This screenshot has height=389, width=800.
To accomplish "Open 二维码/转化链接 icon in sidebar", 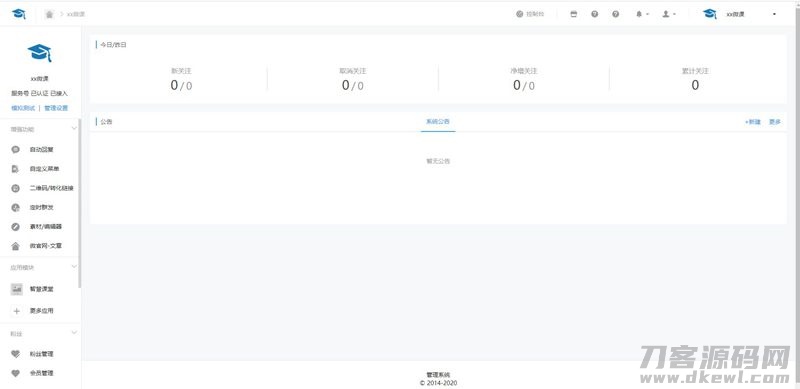I will (x=16, y=188).
